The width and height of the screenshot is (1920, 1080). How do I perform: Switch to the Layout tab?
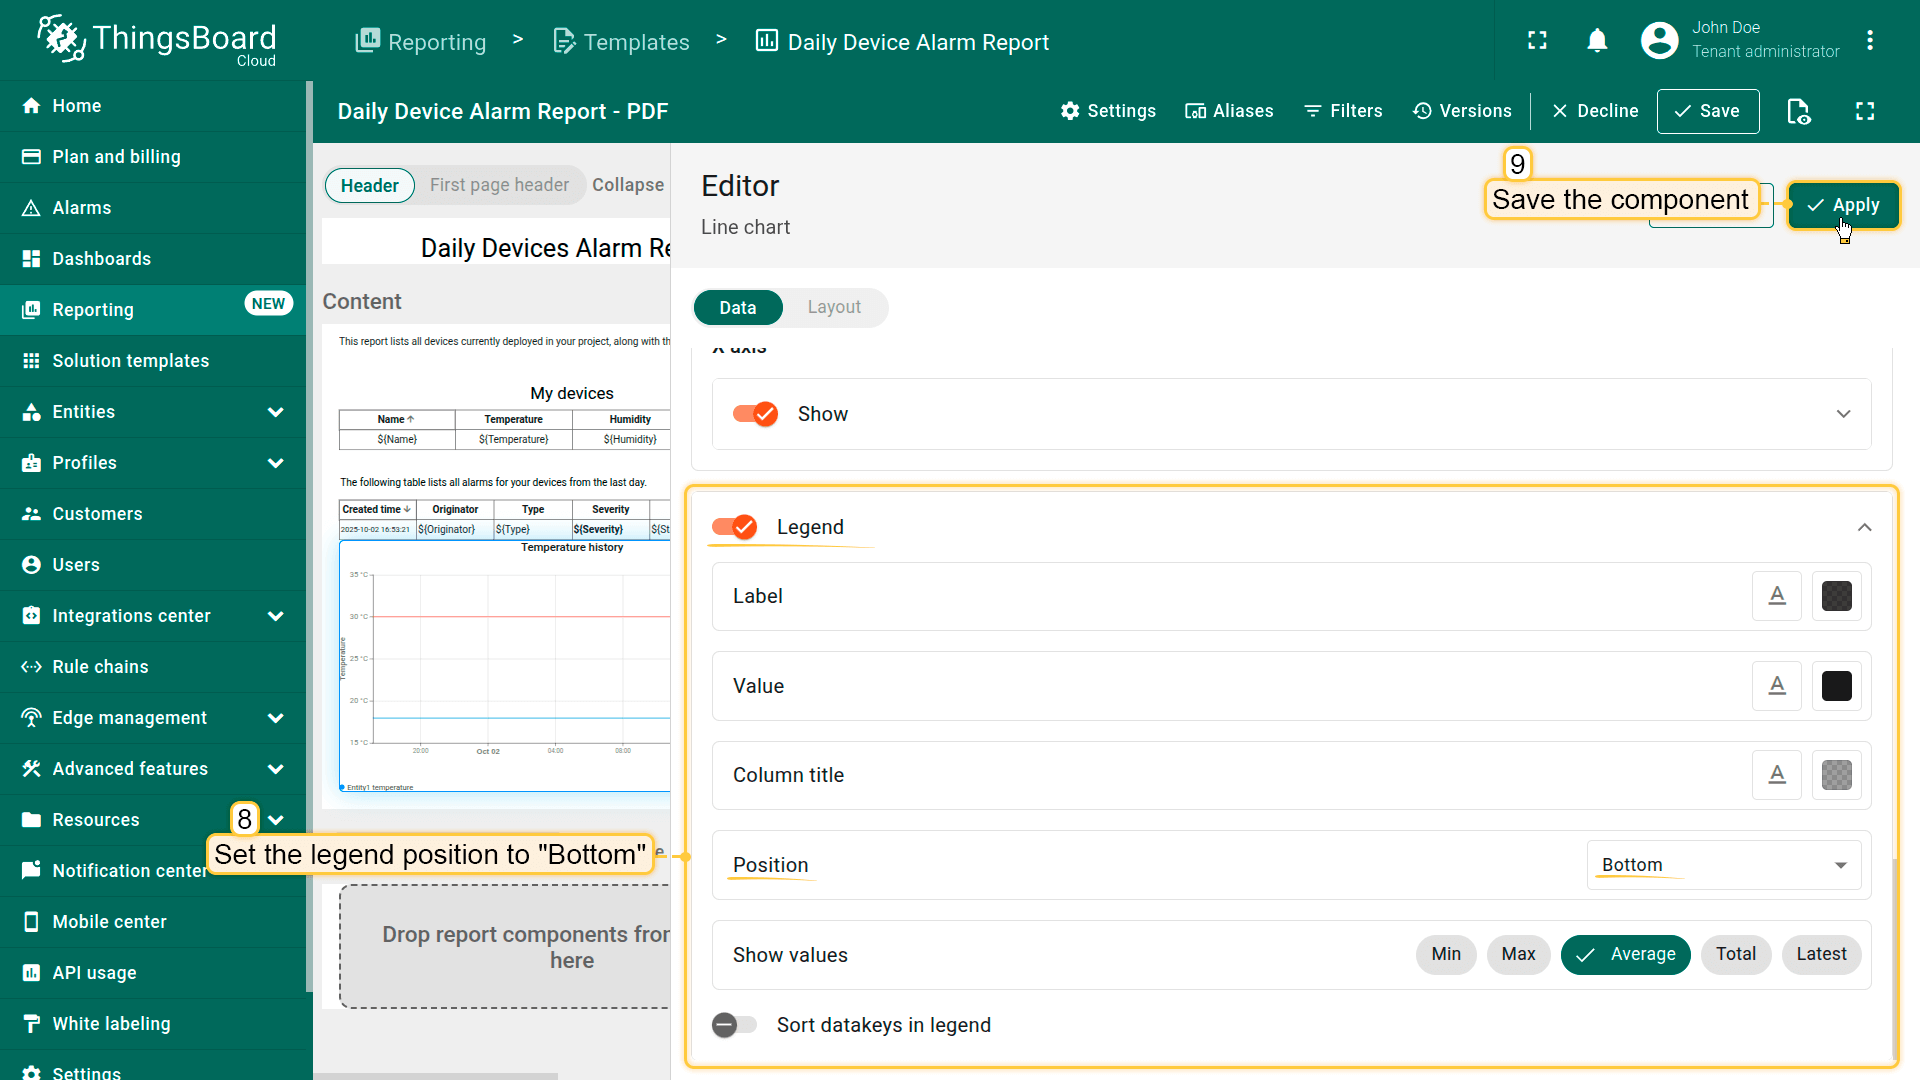click(x=834, y=308)
